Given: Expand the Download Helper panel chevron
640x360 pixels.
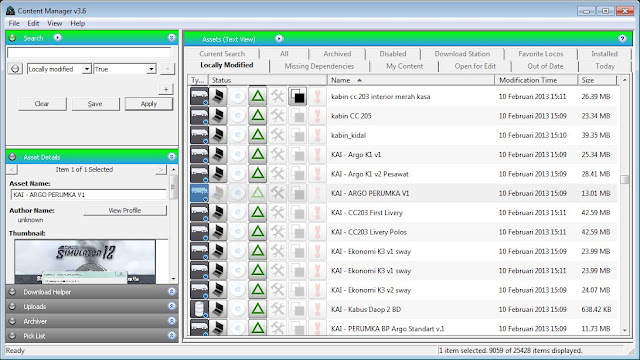Looking at the screenshot, I should click(x=171, y=291).
